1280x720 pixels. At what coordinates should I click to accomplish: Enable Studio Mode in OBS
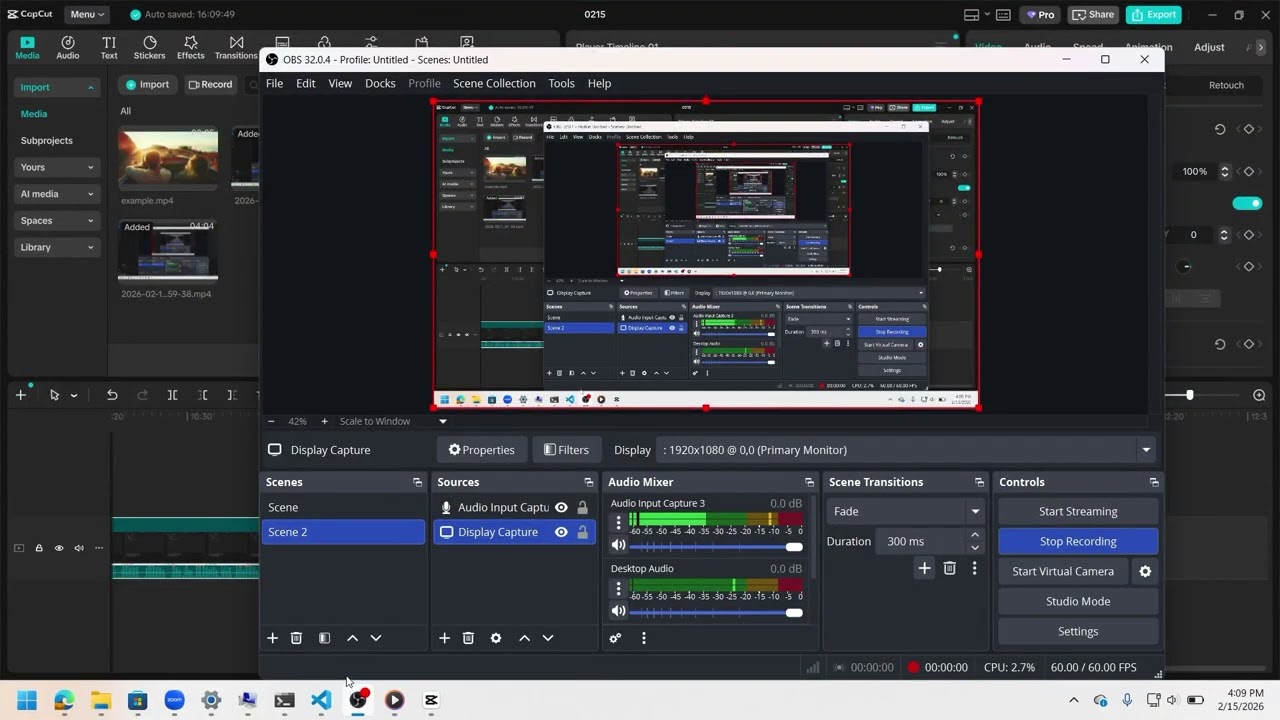(1078, 601)
